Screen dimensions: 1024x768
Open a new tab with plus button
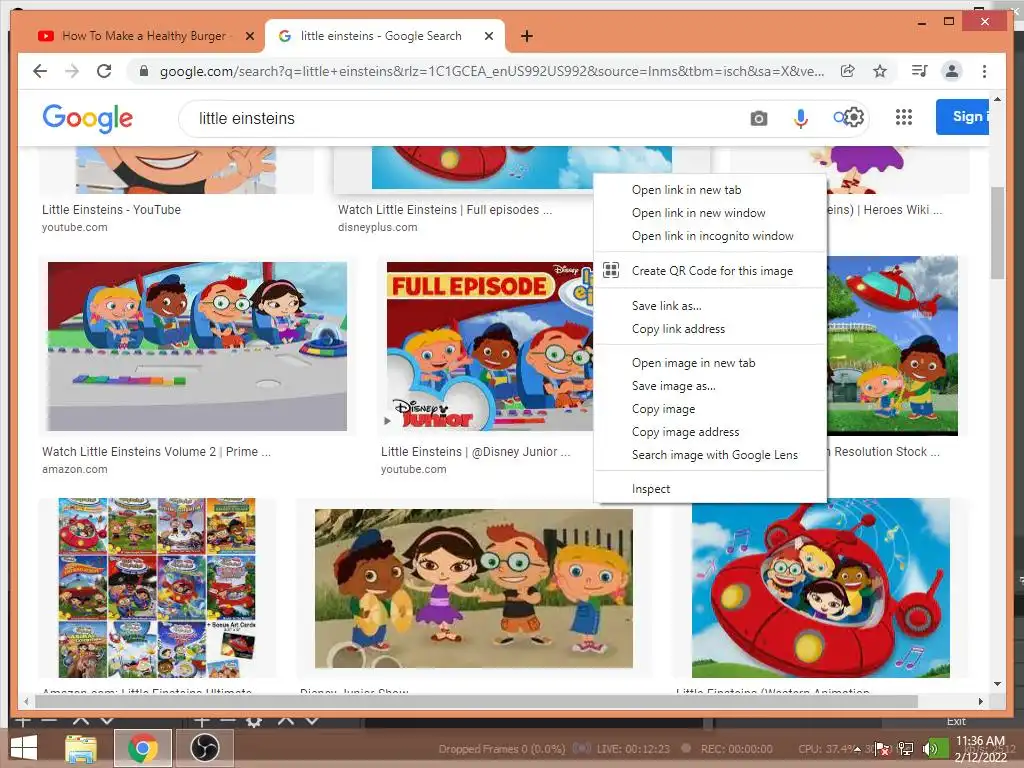click(x=526, y=36)
